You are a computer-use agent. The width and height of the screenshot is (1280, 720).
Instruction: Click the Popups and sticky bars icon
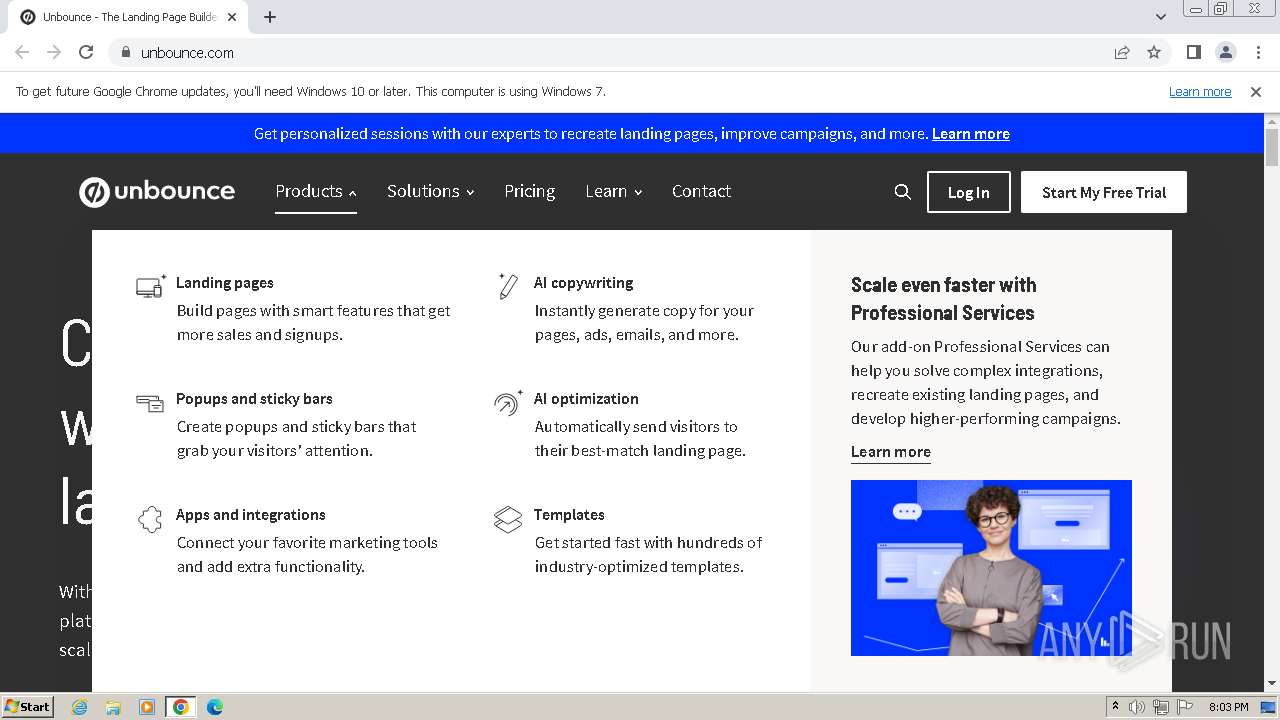[150, 403]
